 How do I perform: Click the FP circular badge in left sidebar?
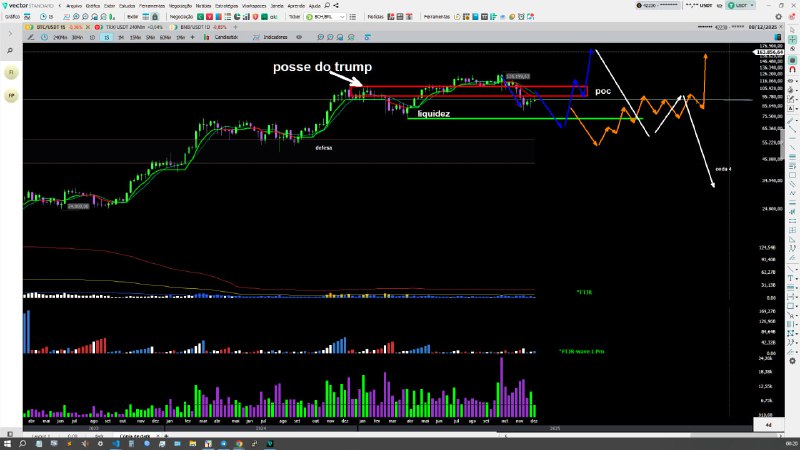click(x=11, y=96)
